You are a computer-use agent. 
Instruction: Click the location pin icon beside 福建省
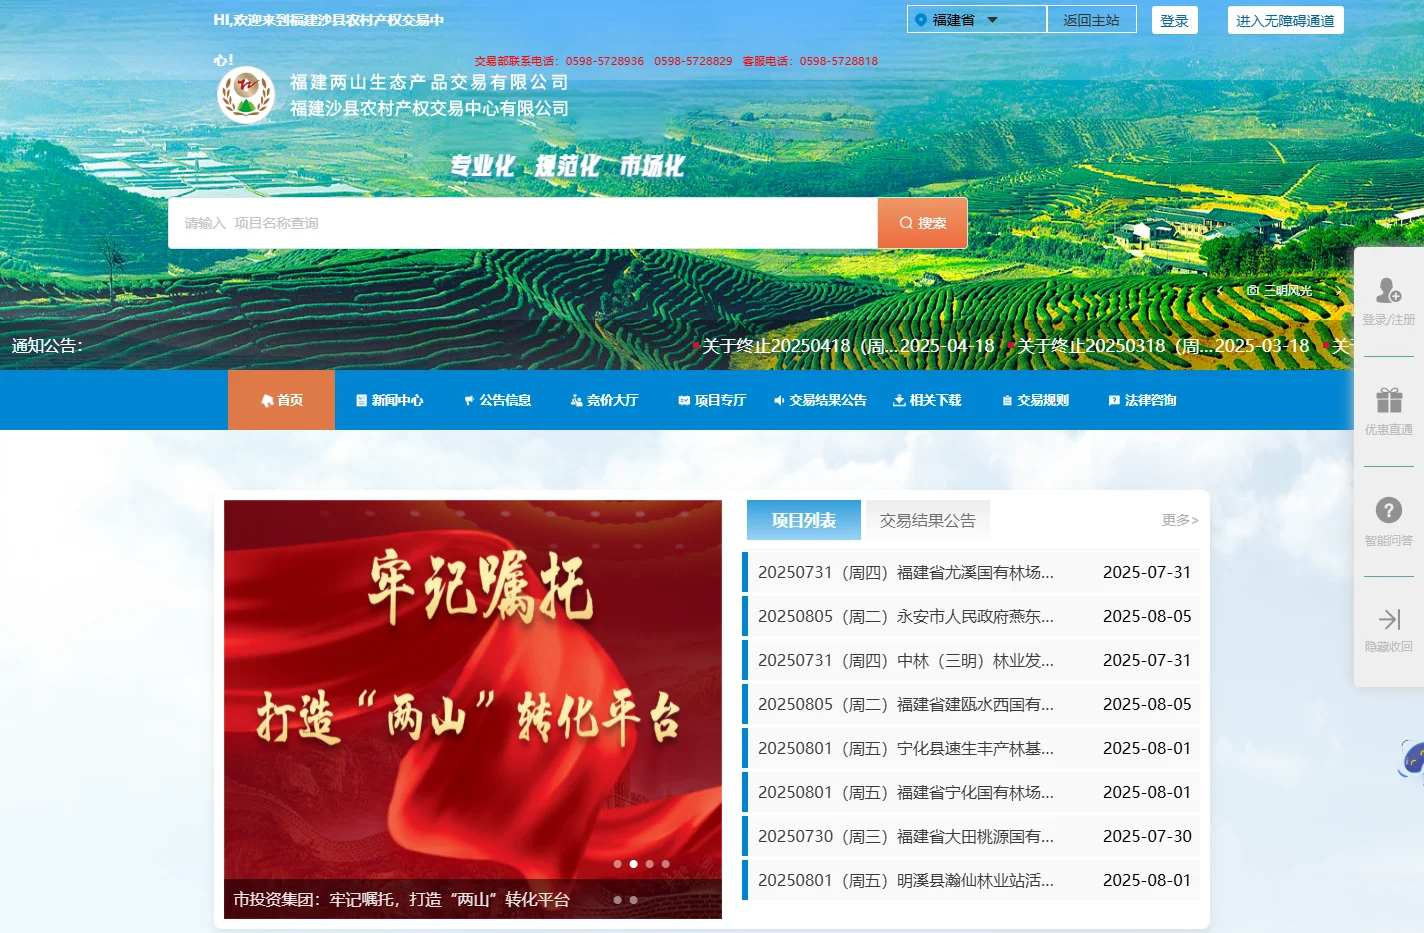pos(921,19)
